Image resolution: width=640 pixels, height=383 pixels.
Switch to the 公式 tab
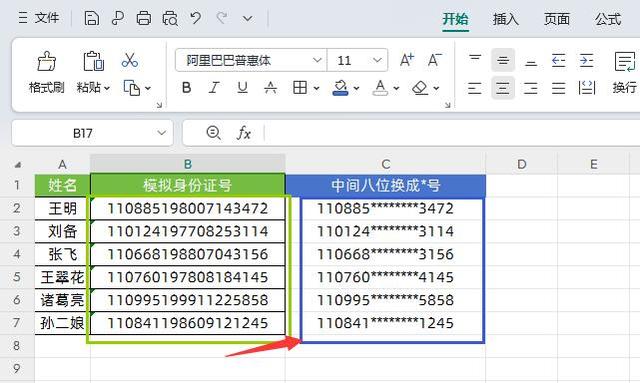608,19
